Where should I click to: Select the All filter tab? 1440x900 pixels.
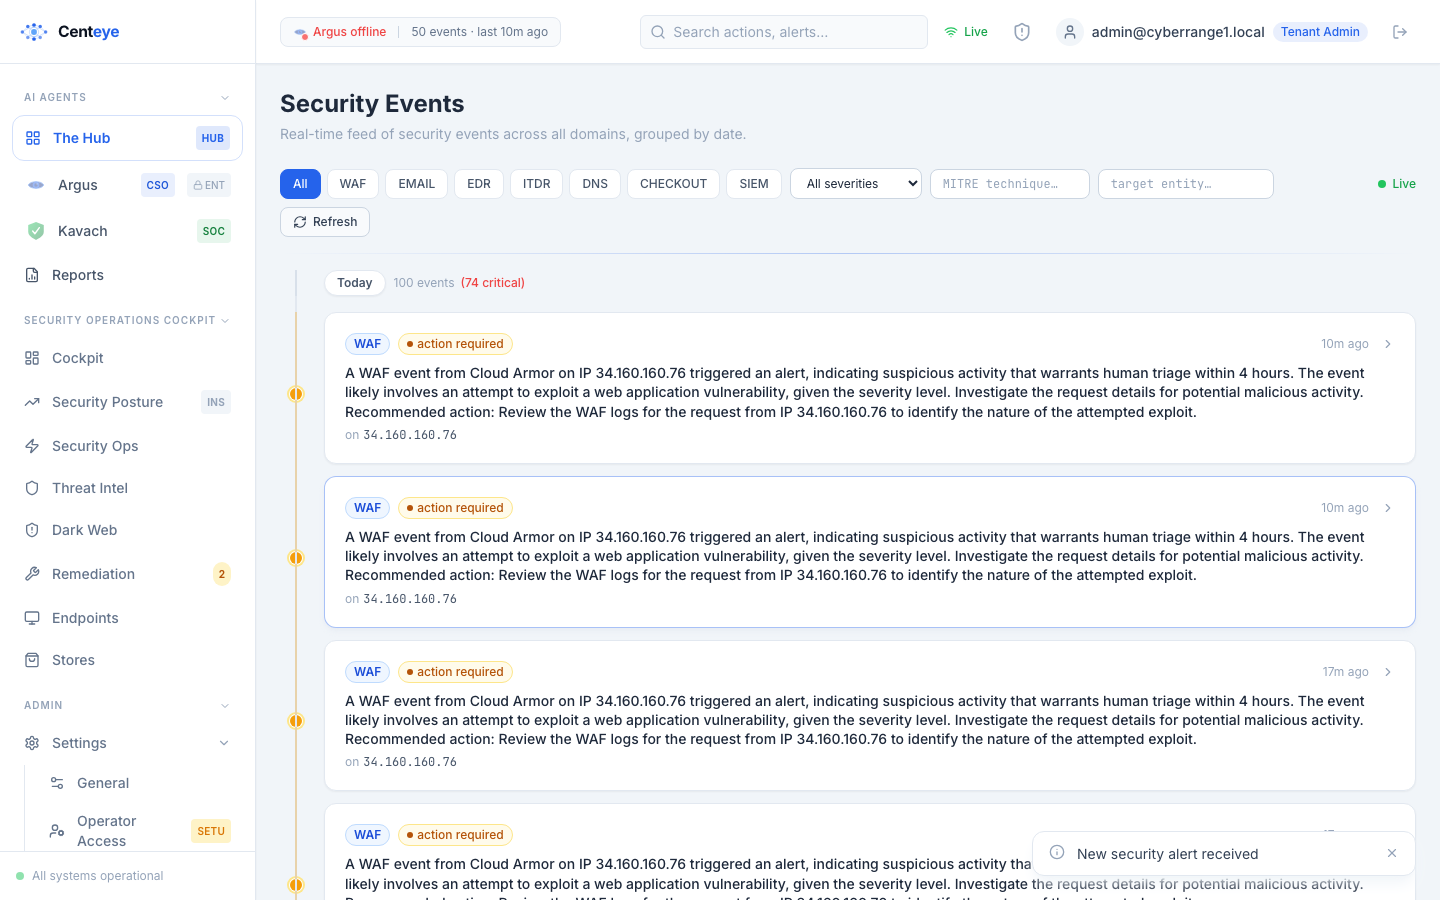coord(300,184)
